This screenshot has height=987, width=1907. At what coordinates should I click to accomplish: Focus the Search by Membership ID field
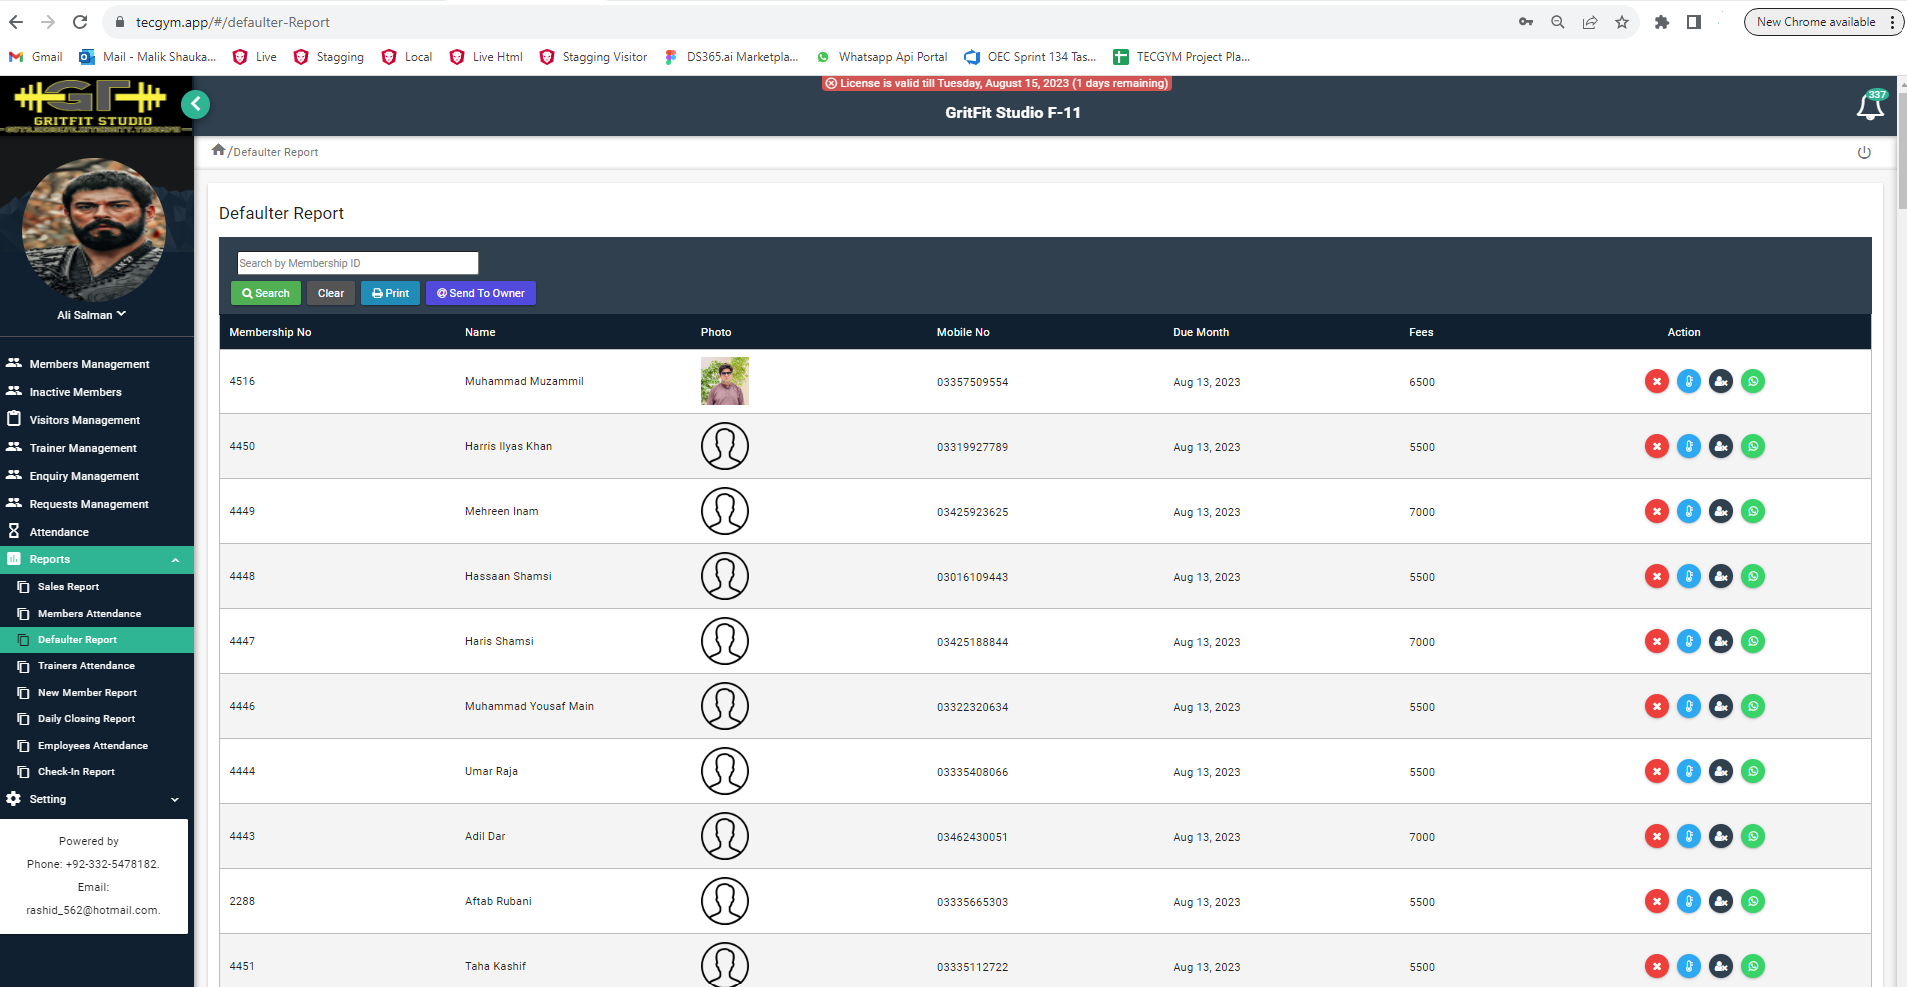coord(357,263)
